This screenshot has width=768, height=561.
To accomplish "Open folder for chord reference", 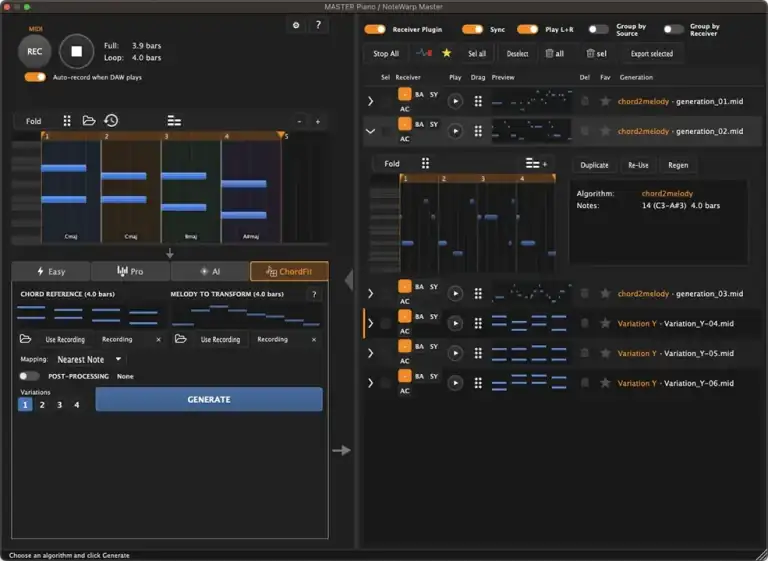I will (x=25, y=339).
